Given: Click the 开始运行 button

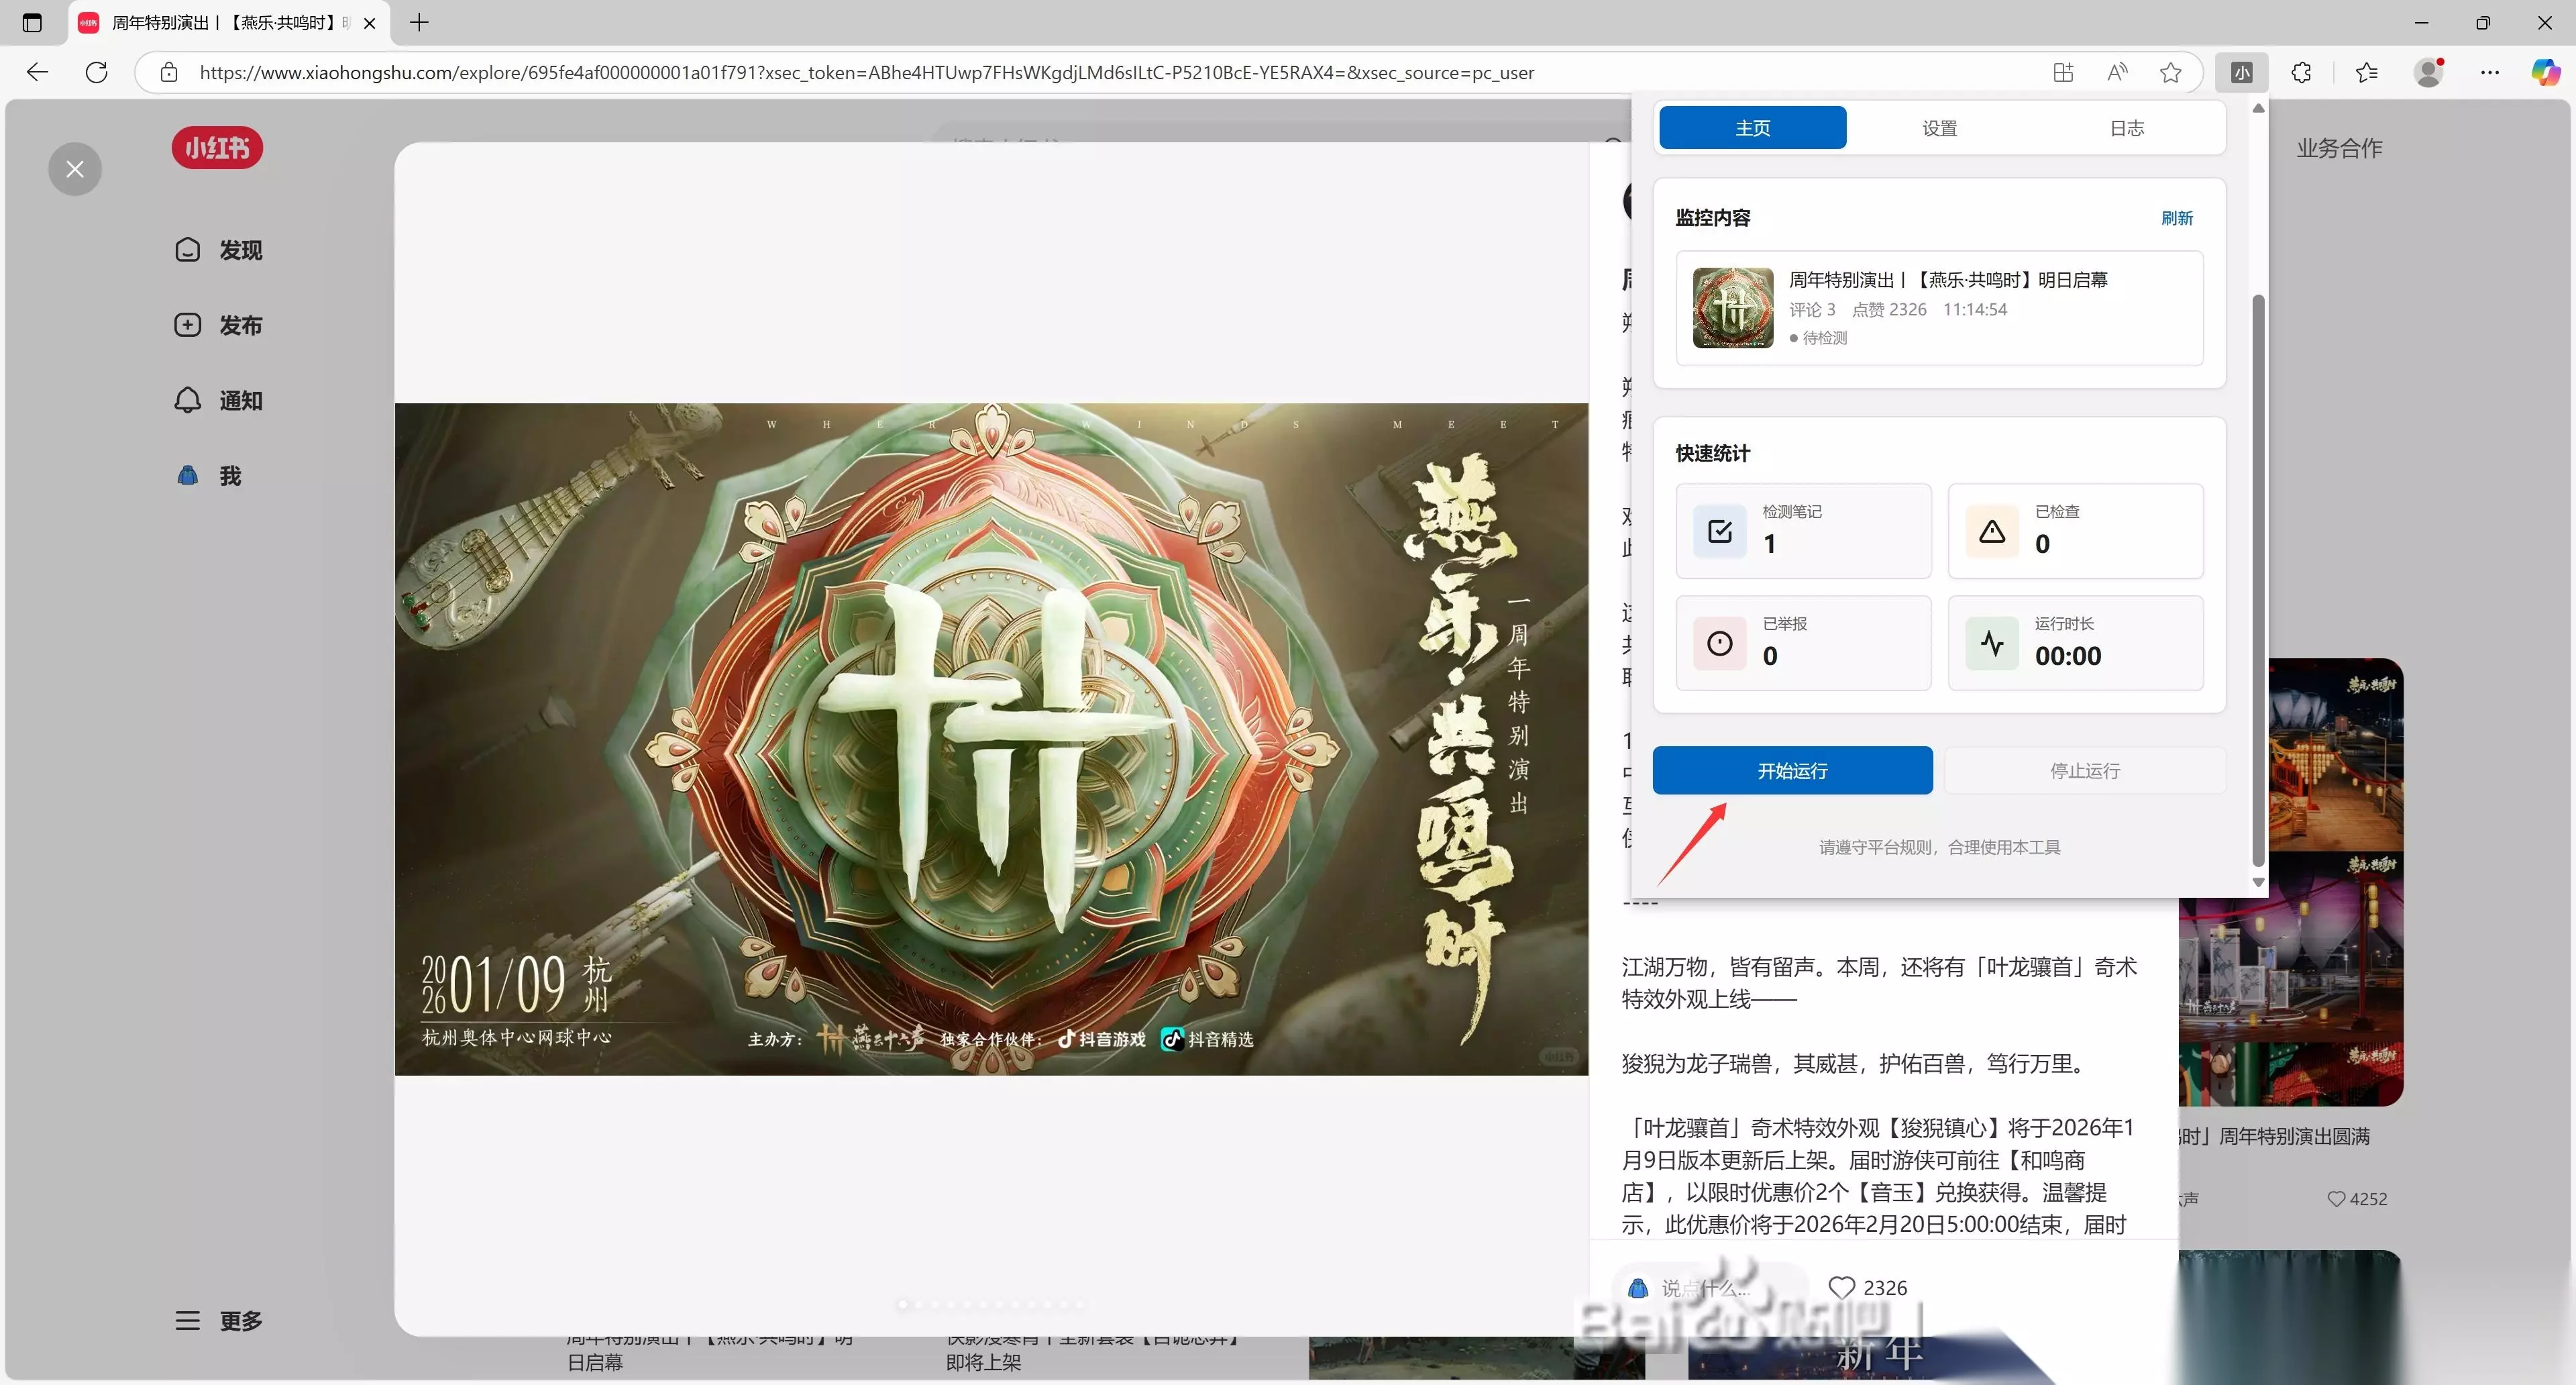Looking at the screenshot, I should point(1792,770).
